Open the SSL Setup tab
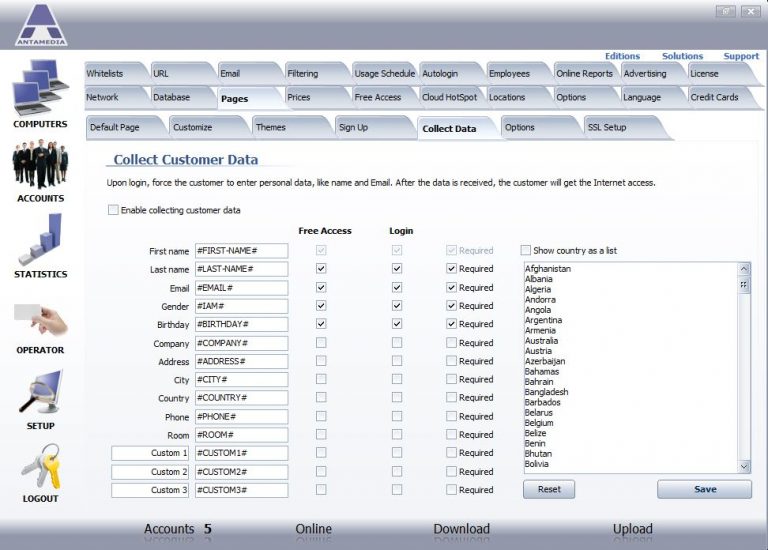768x550 pixels. click(x=620, y=127)
